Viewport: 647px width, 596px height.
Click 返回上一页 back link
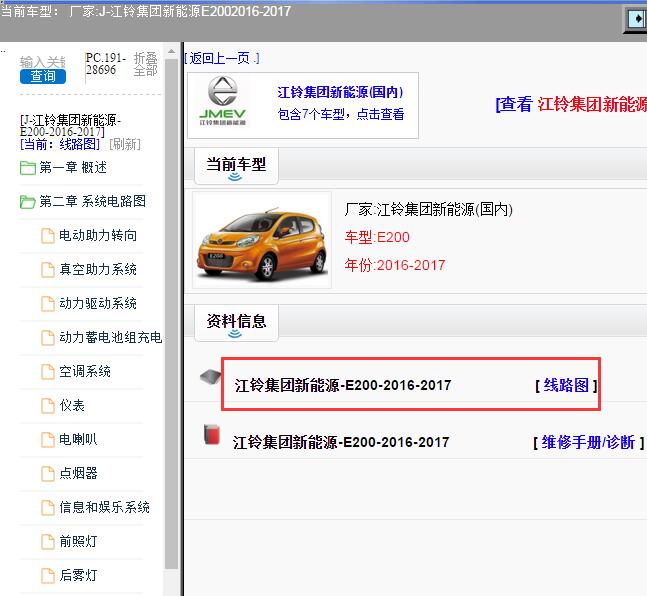click(222, 58)
